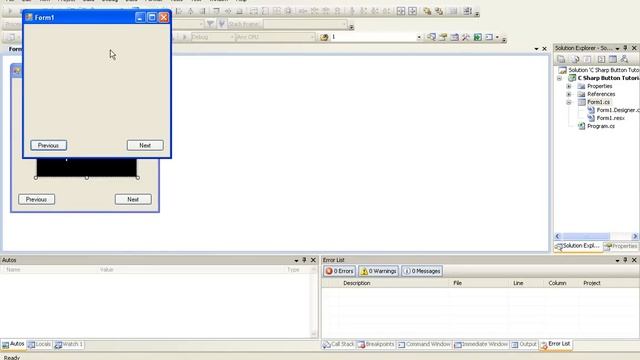The image size is (640, 360).
Task: Click Center Vertically in the layout toolbar
Action: (x=413, y=11)
